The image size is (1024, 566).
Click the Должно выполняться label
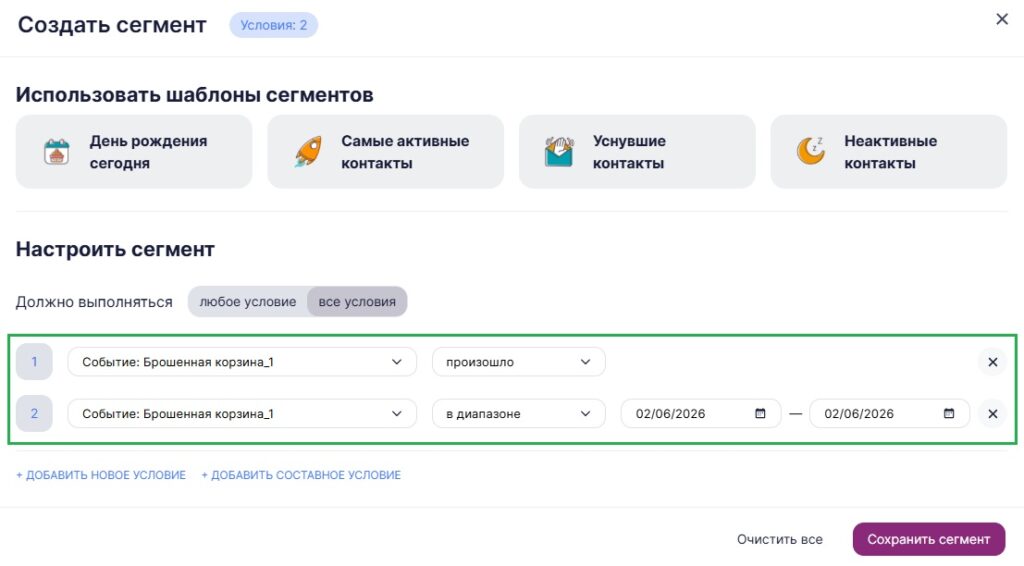(94, 302)
